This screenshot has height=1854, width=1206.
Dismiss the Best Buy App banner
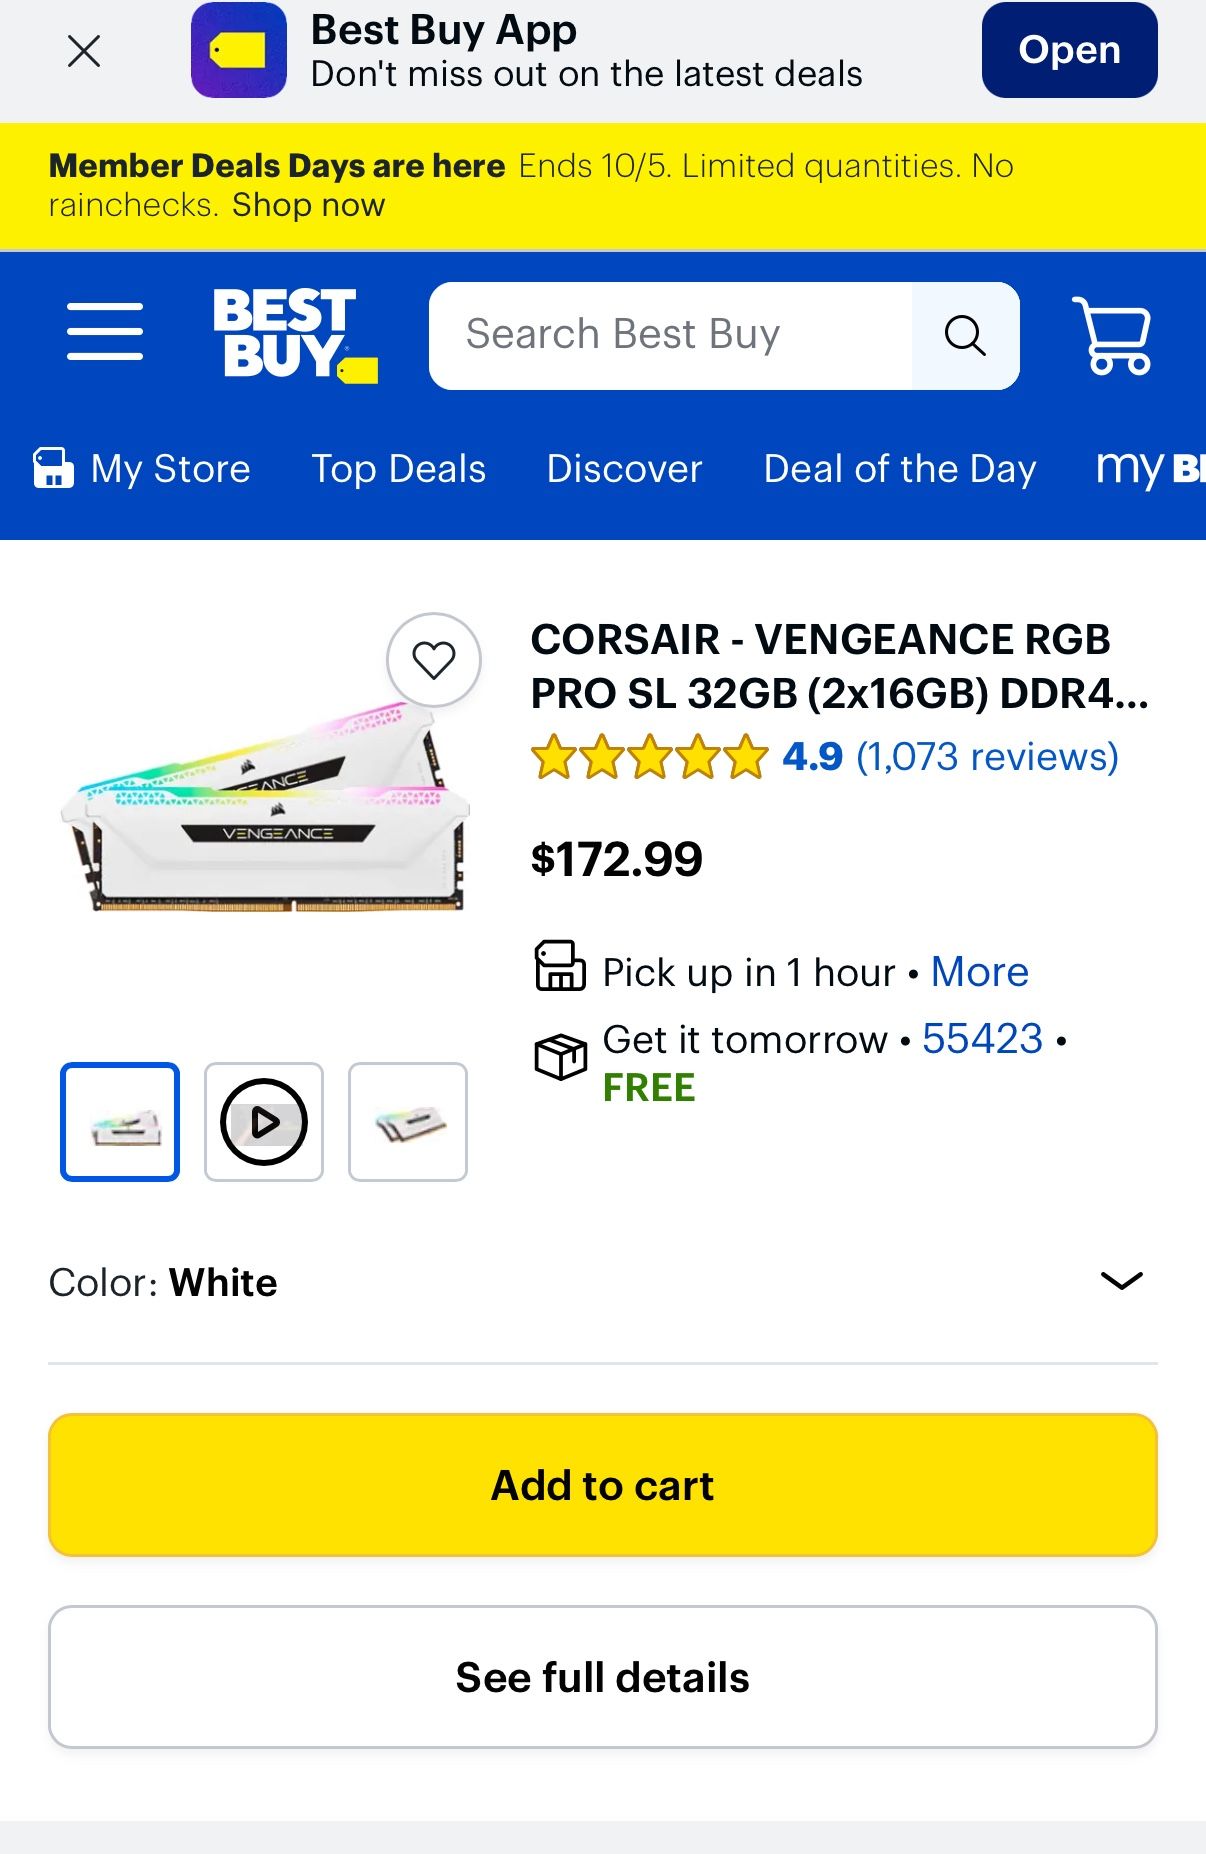pyautogui.click(x=84, y=51)
